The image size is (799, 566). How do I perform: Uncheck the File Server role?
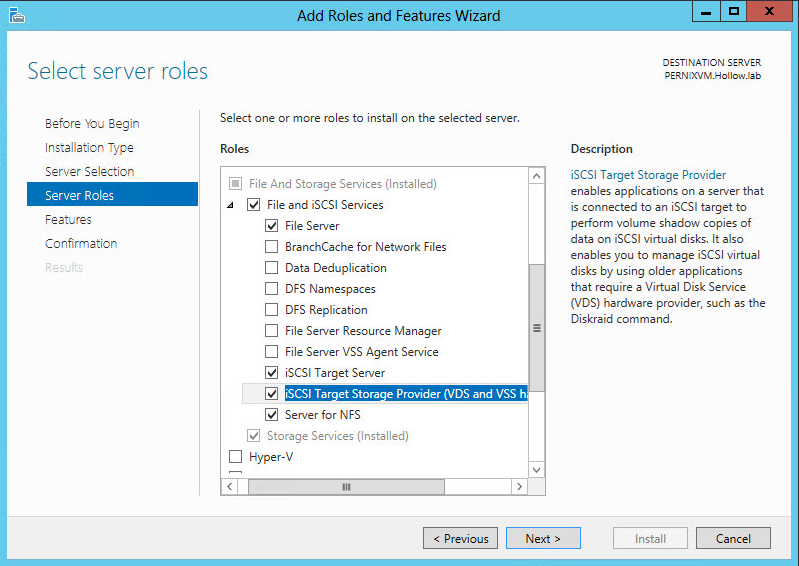[x=271, y=226]
